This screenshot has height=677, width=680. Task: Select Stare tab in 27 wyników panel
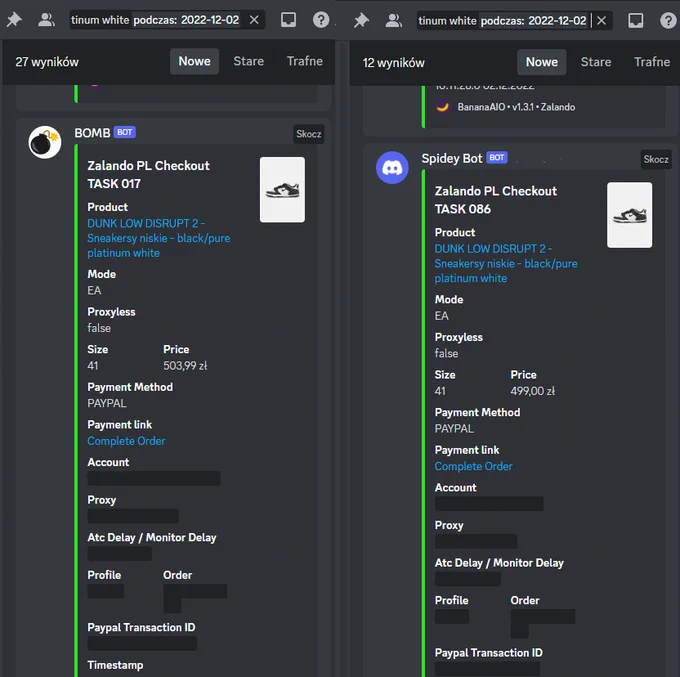click(248, 61)
